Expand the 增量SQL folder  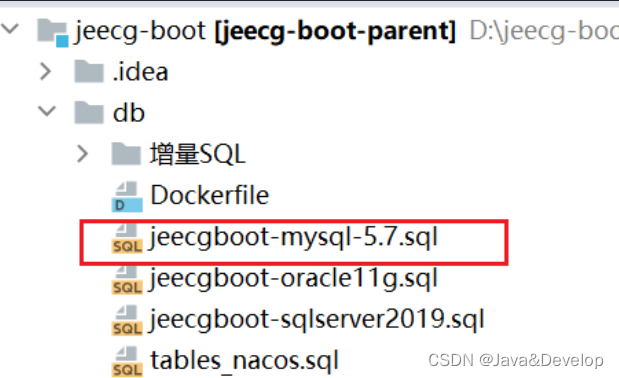tap(83, 153)
